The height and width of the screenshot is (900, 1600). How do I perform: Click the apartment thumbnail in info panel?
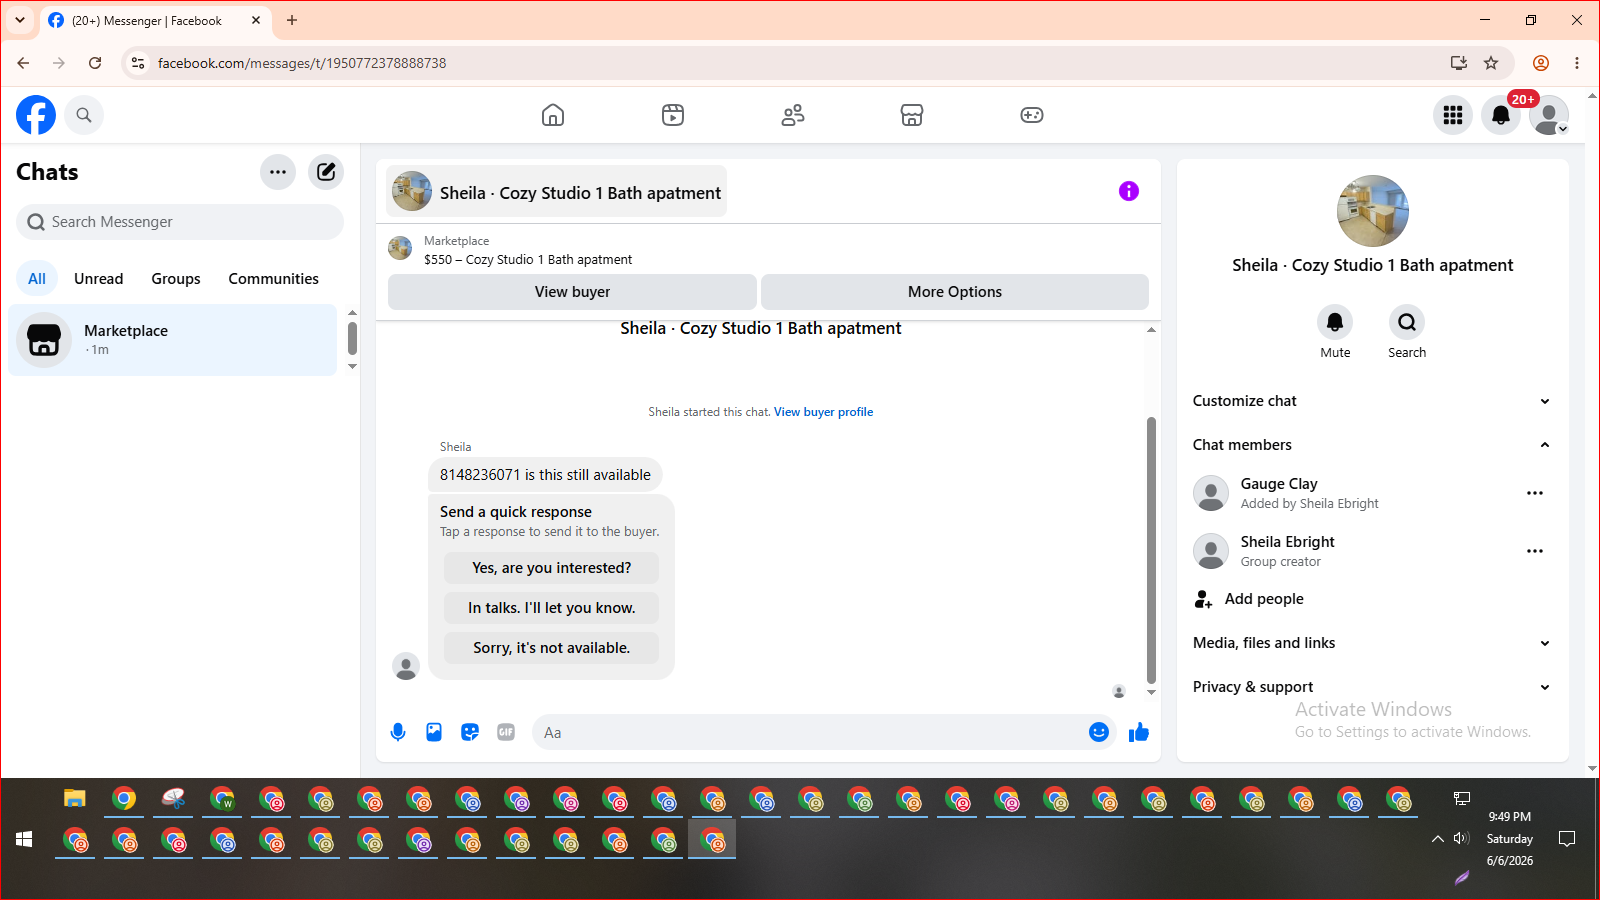click(x=1373, y=211)
